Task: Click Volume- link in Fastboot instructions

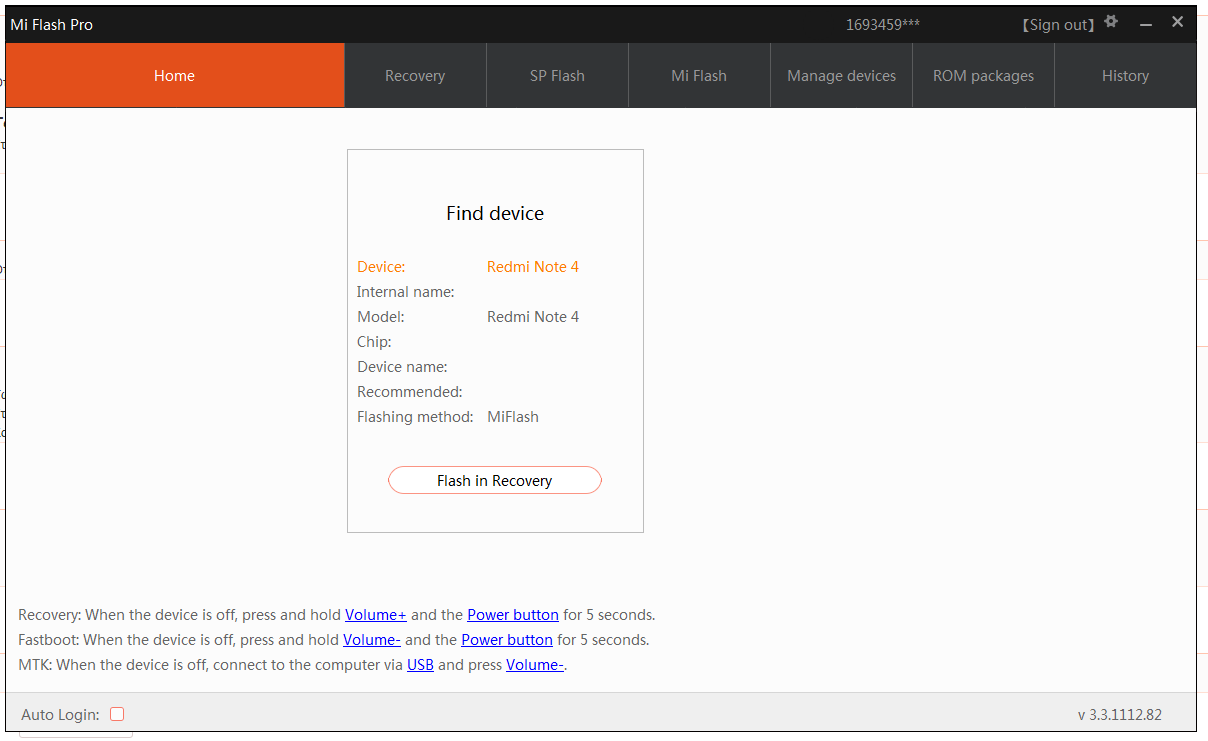Action: coord(372,640)
